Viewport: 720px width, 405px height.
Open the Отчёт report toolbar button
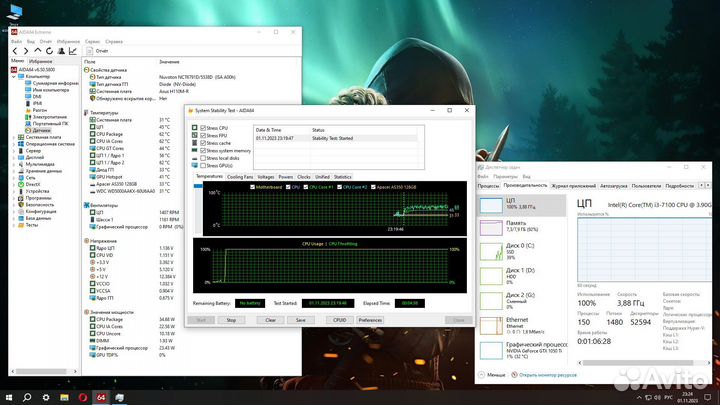97,51
